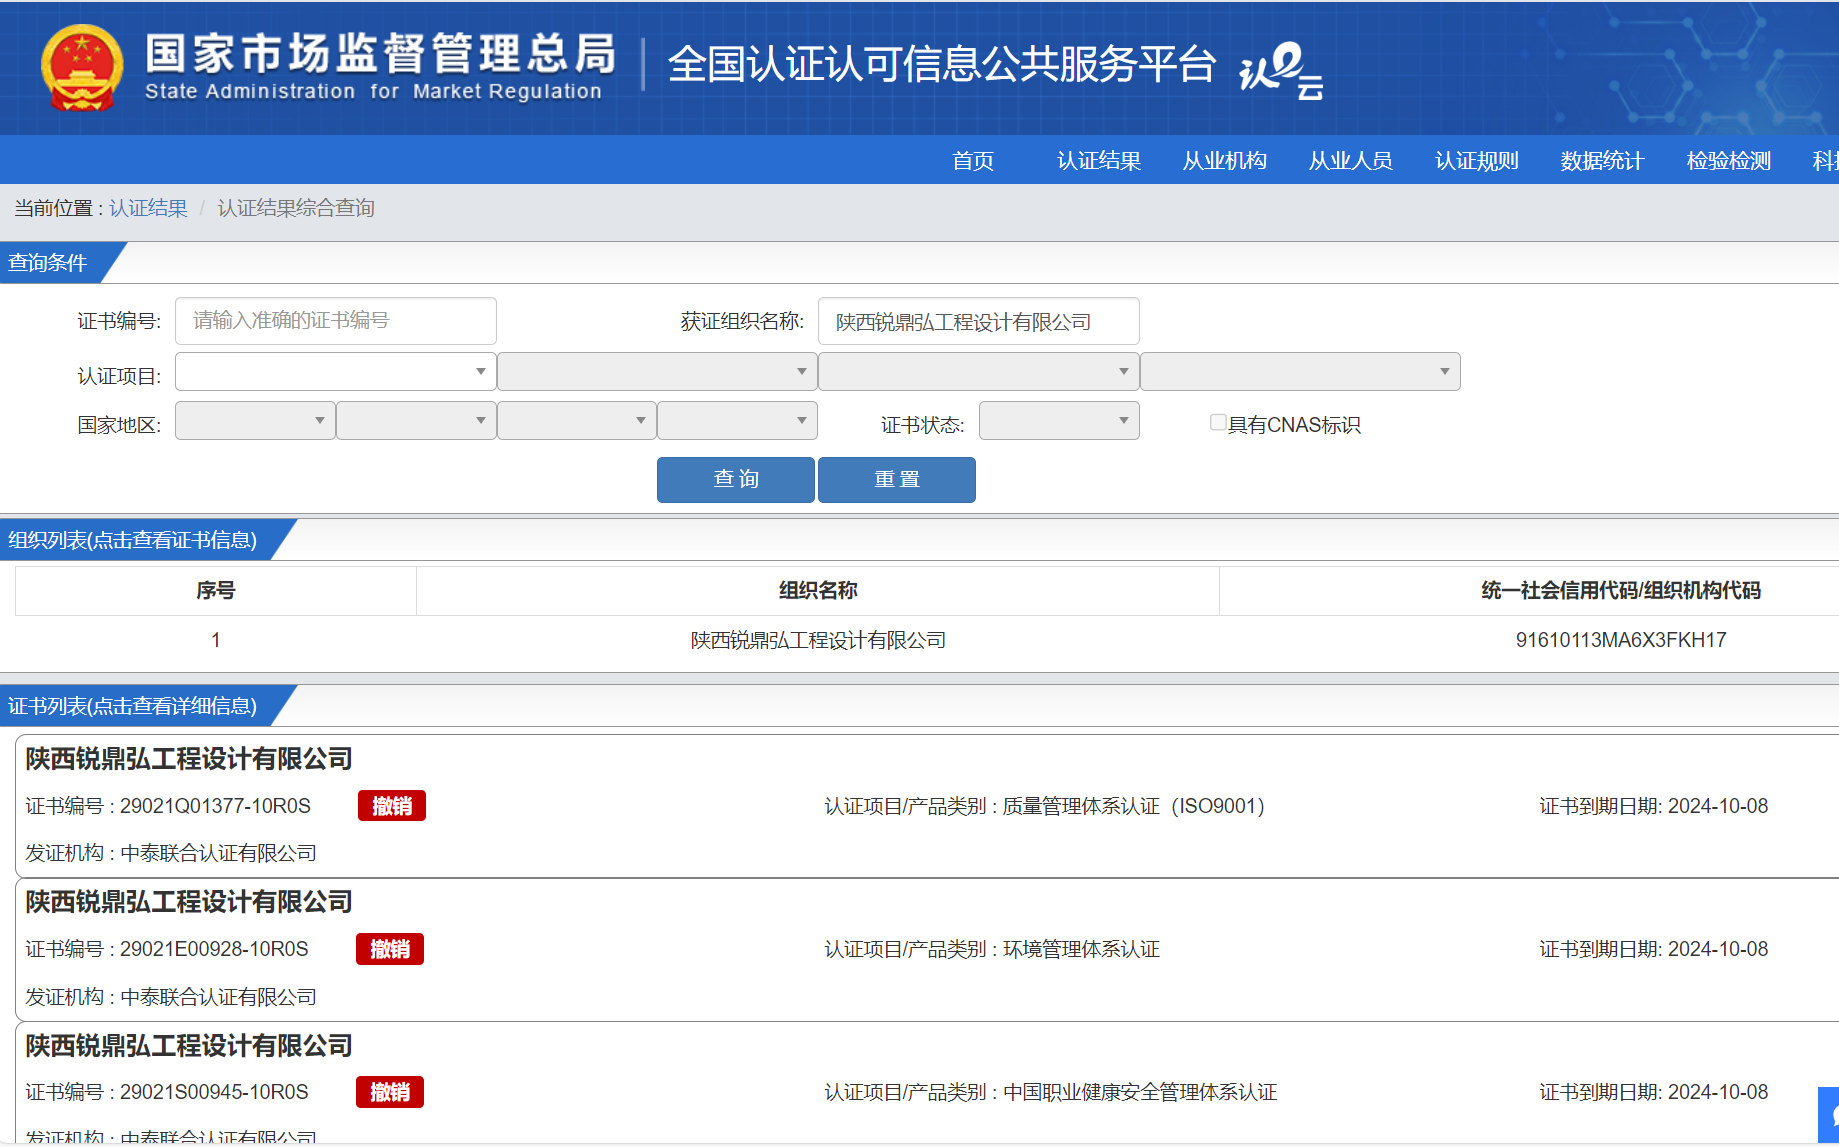This screenshot has width=1839, height=1147.
Task: Click the 组织名称 column header
Action: [x=818, y=590]
